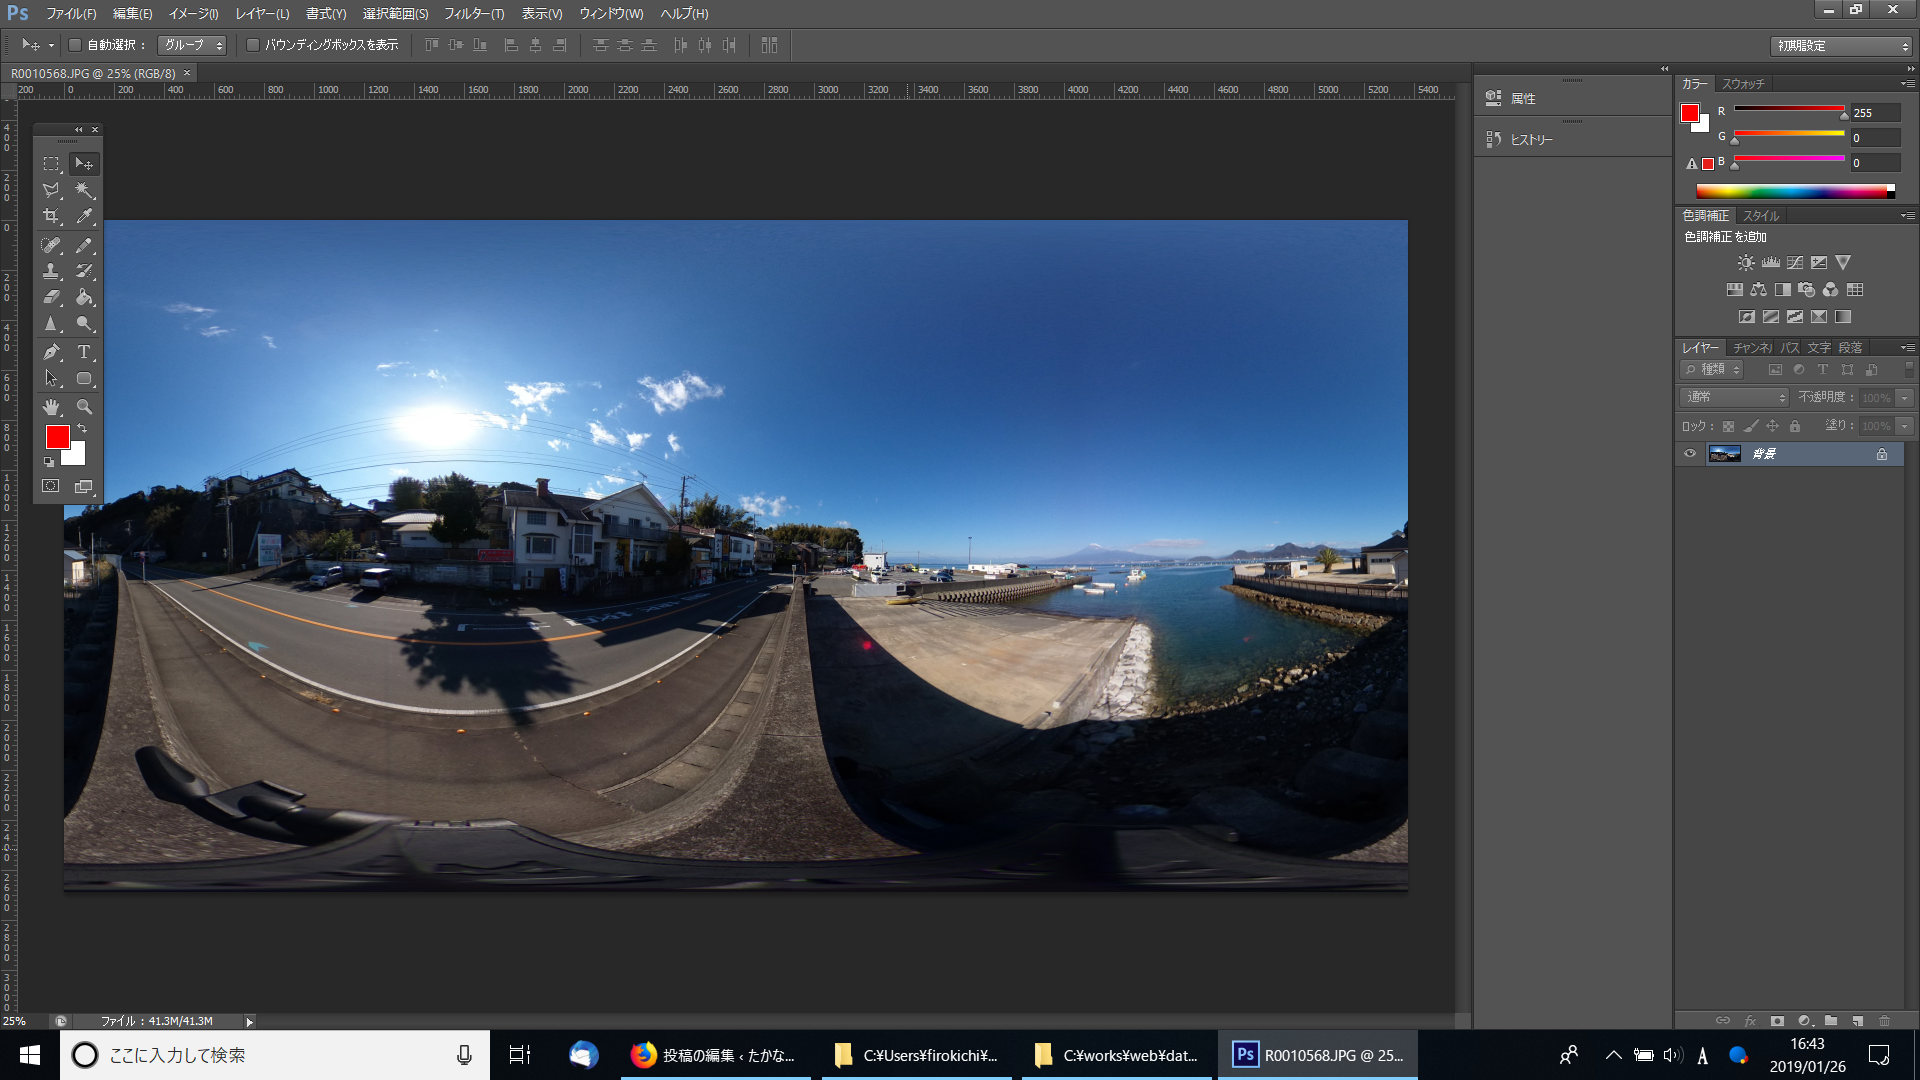Select the Pen tool
Image resolution: width=1920 pixels, height=1080 pixels.
(51, 352)
